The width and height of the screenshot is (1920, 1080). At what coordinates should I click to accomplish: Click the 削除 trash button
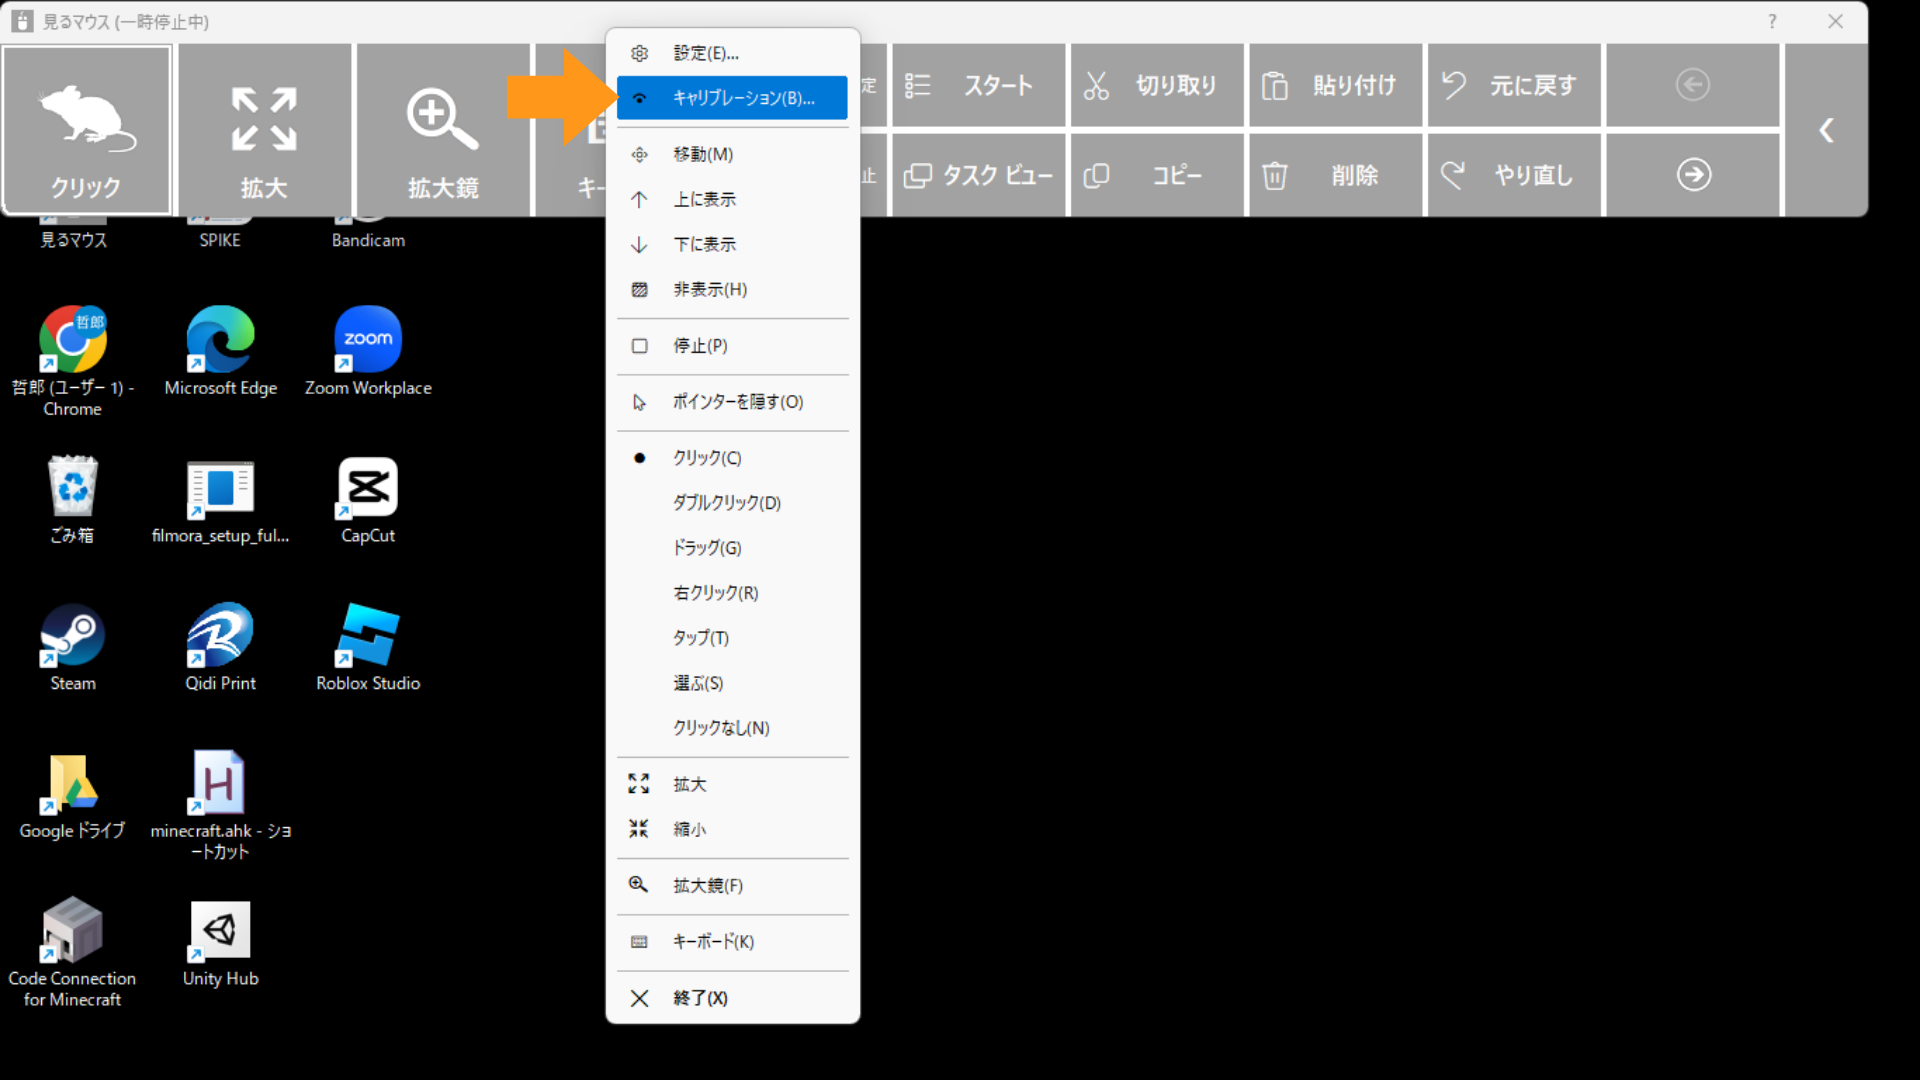point(1335,176)
